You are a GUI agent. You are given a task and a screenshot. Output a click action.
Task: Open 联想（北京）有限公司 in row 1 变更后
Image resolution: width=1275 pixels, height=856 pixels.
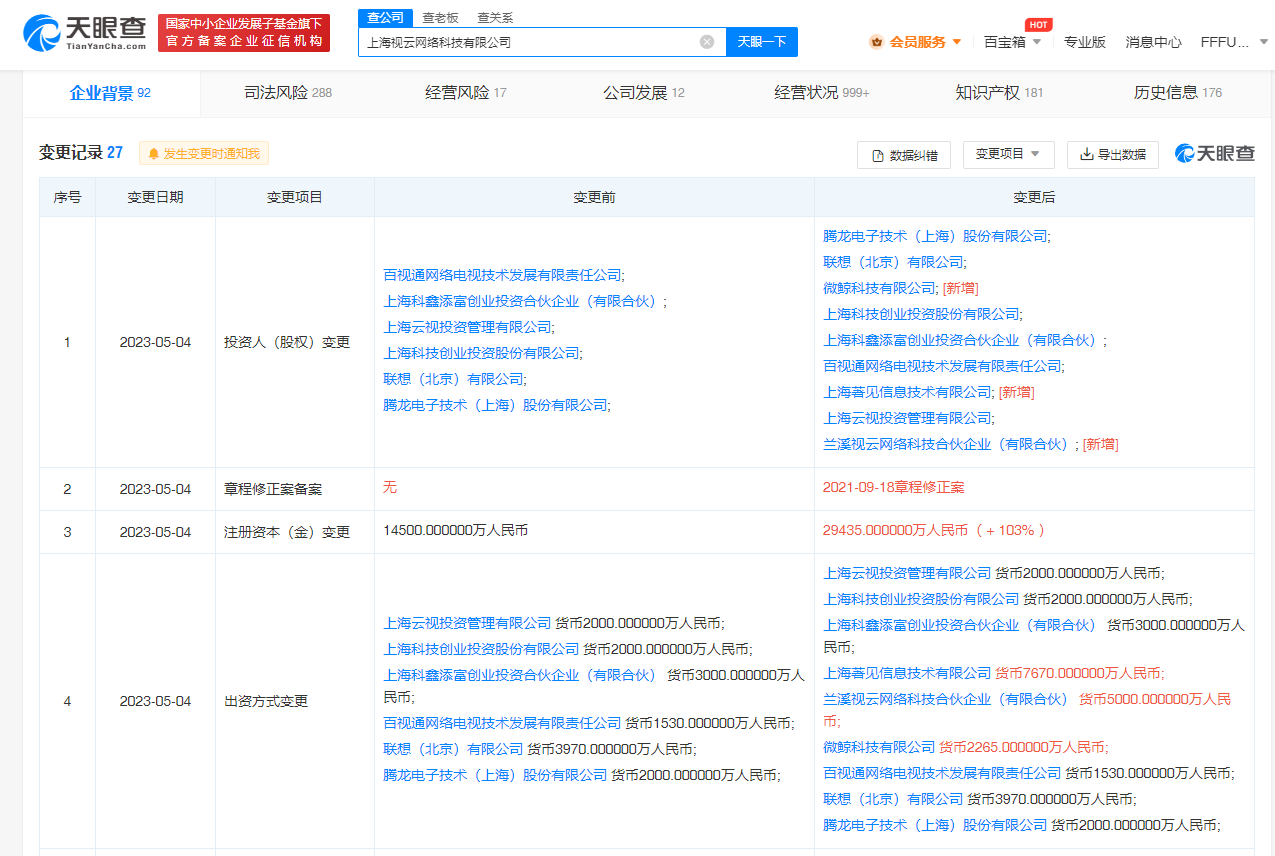coord(893,262)
